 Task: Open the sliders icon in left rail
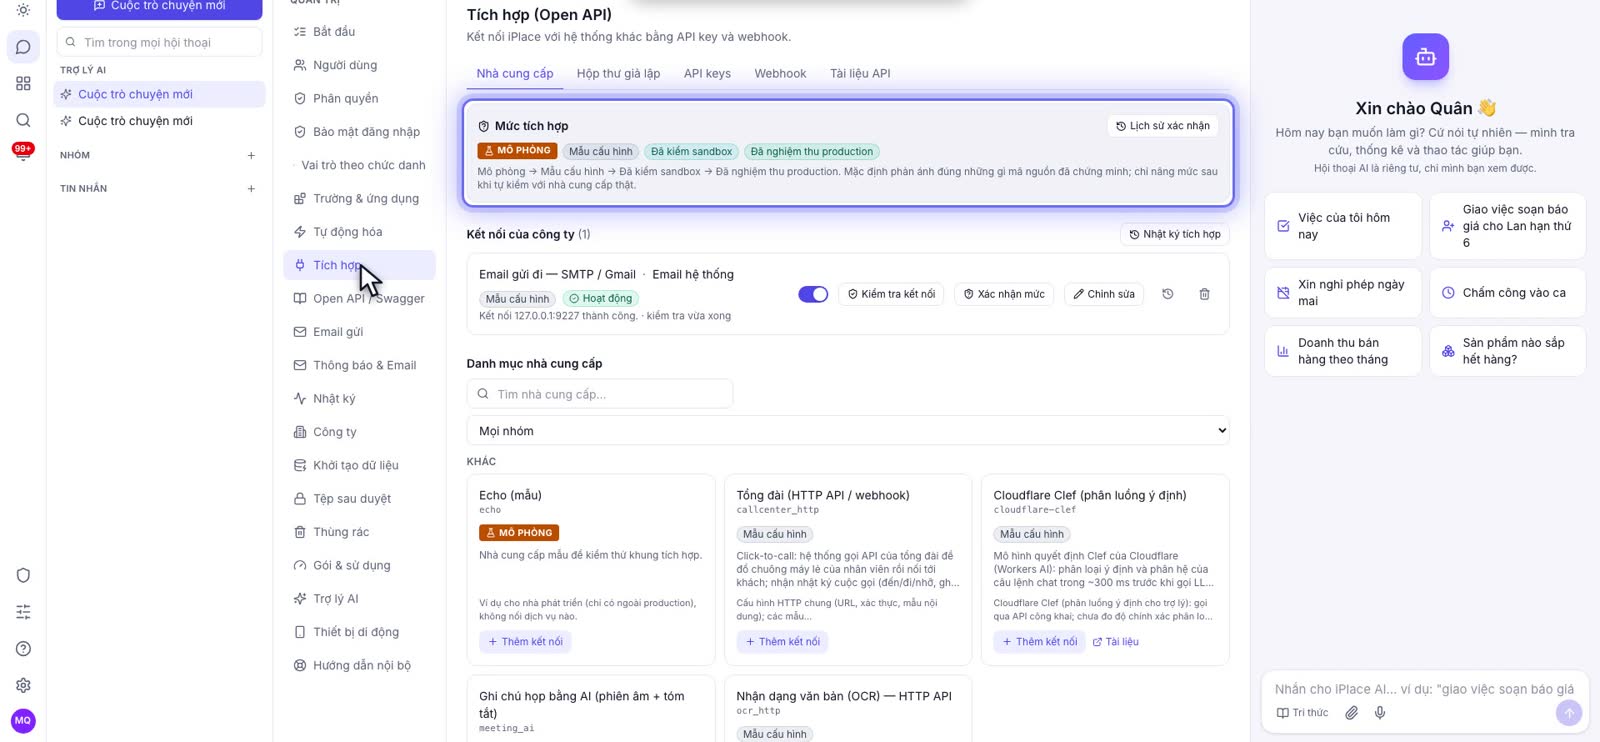click(23, 612)
